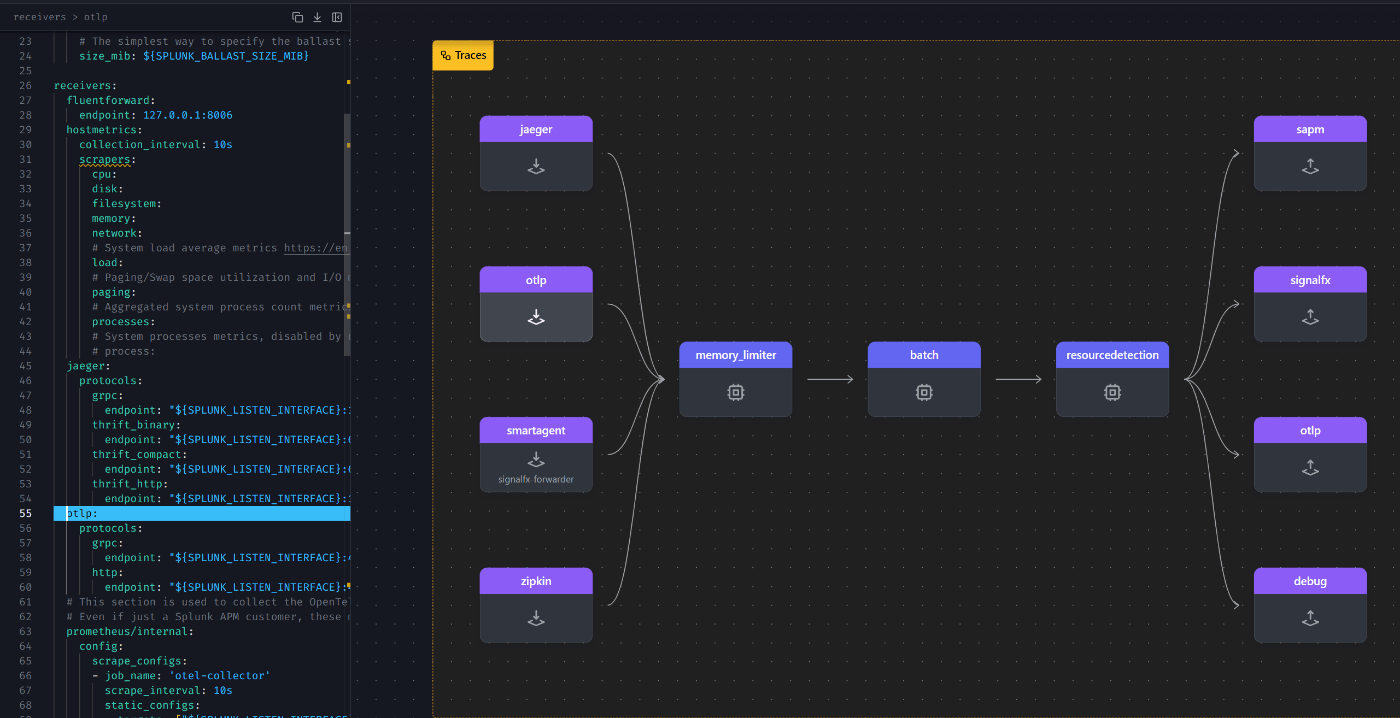Click the filesystem: scraper line

coord(127,204)
